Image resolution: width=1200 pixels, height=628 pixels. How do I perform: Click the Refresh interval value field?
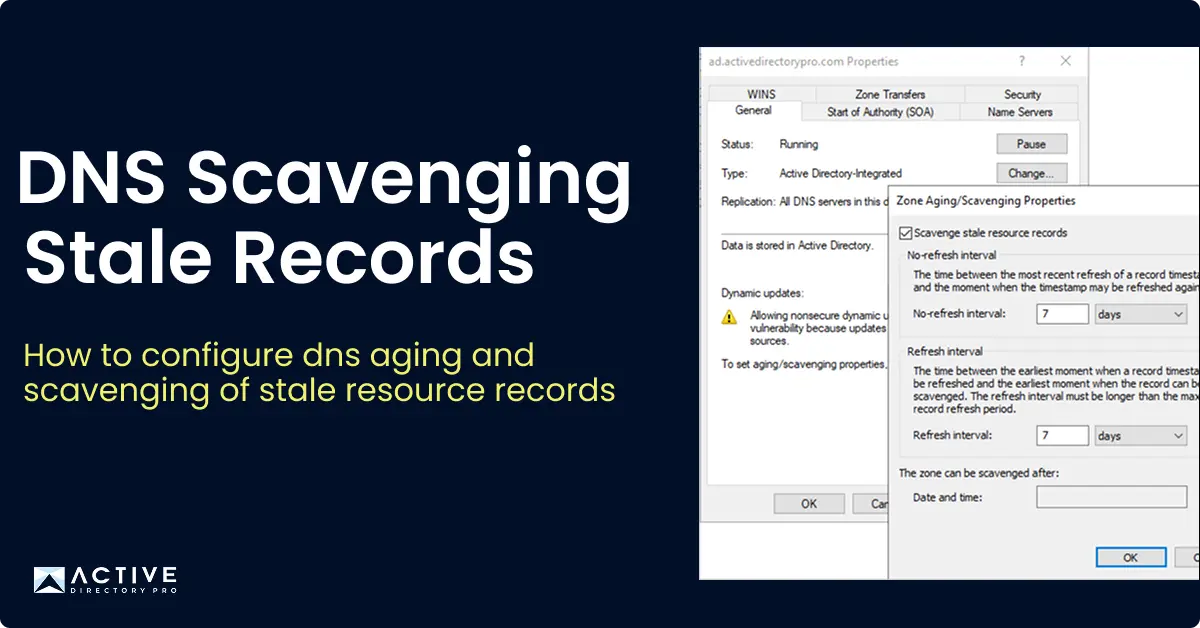tap(1062, 436)
